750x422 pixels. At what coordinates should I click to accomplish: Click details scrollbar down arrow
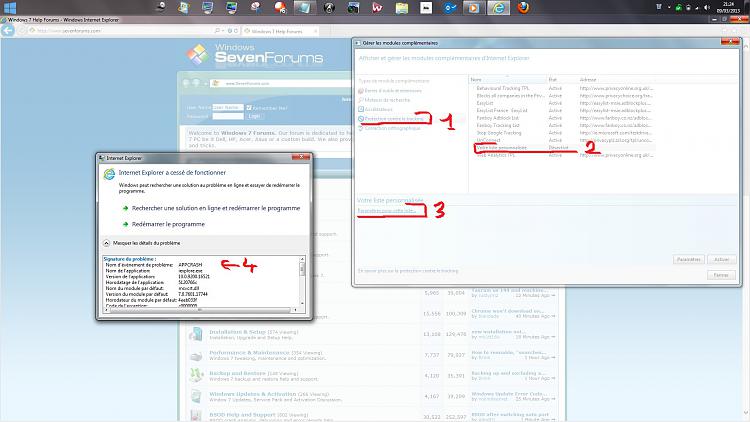coord(302,303)
